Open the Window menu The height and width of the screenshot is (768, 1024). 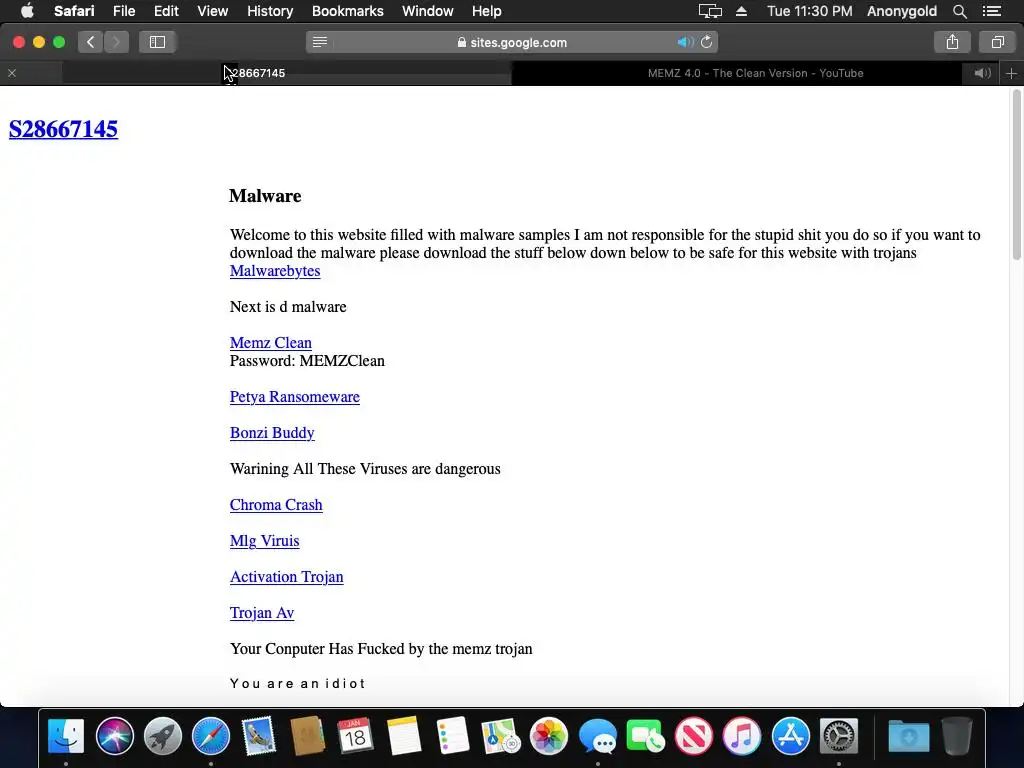428,11
